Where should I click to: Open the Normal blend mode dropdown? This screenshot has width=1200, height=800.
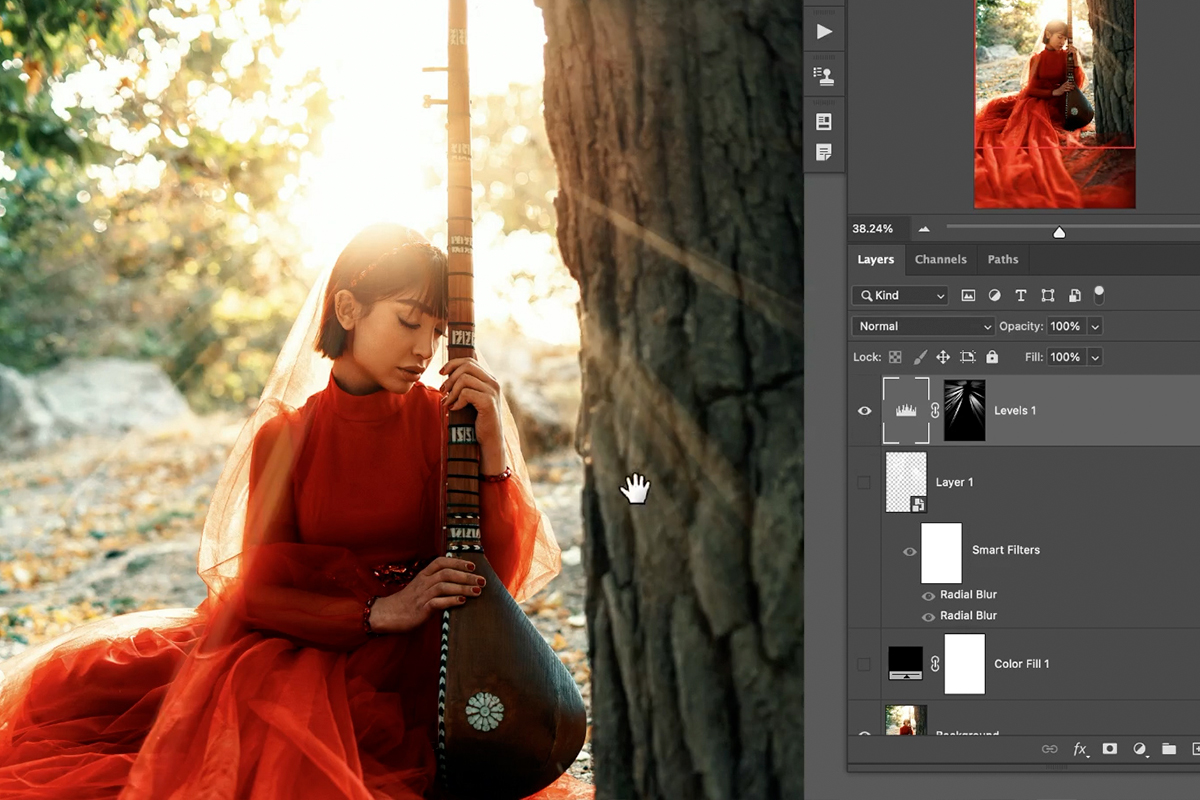coord(921,326)
